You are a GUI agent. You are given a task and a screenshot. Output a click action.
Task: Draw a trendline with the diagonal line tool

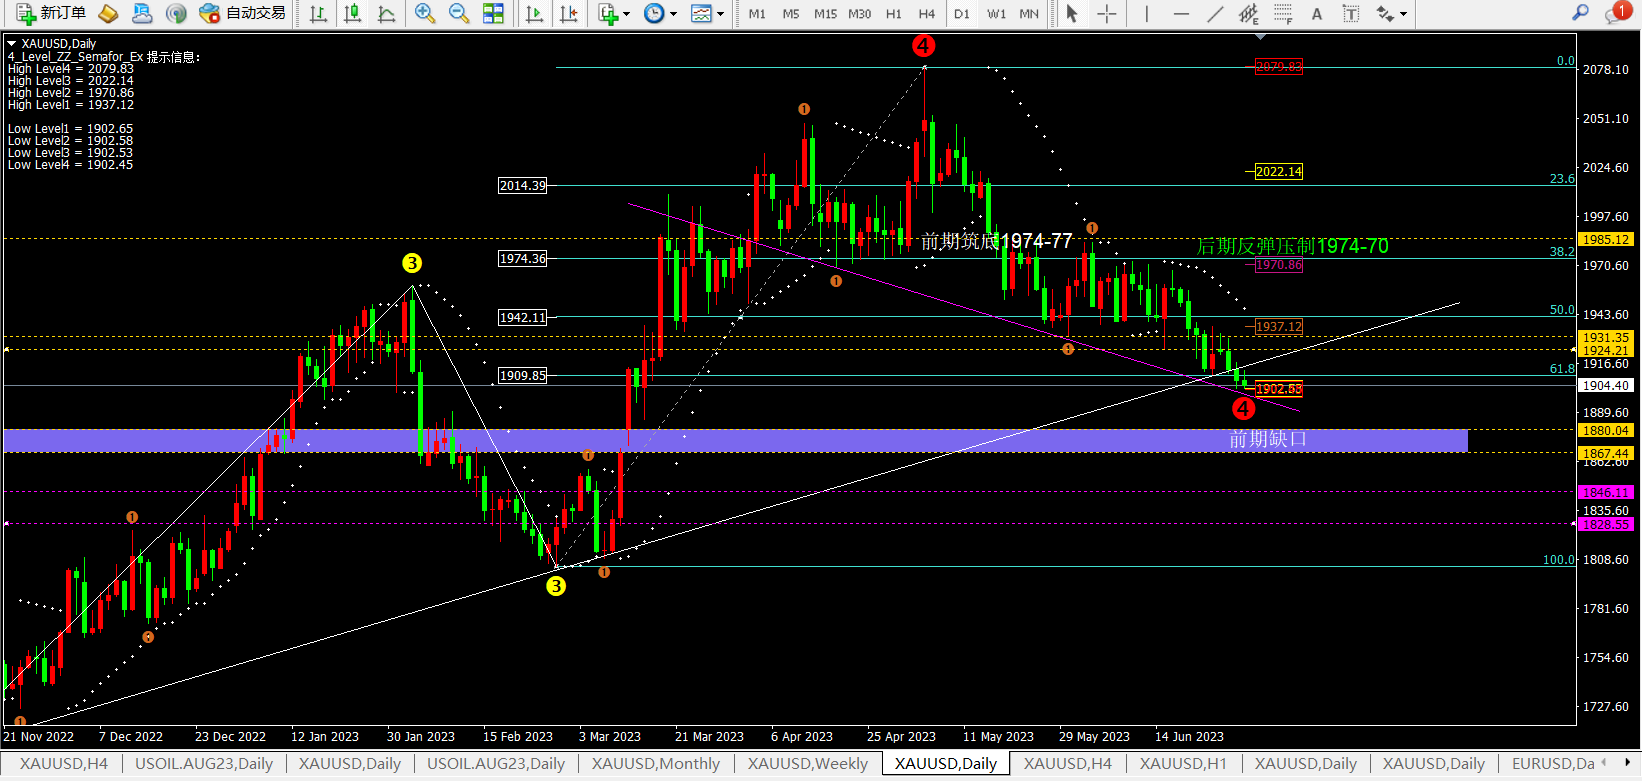click(1214, 13)
